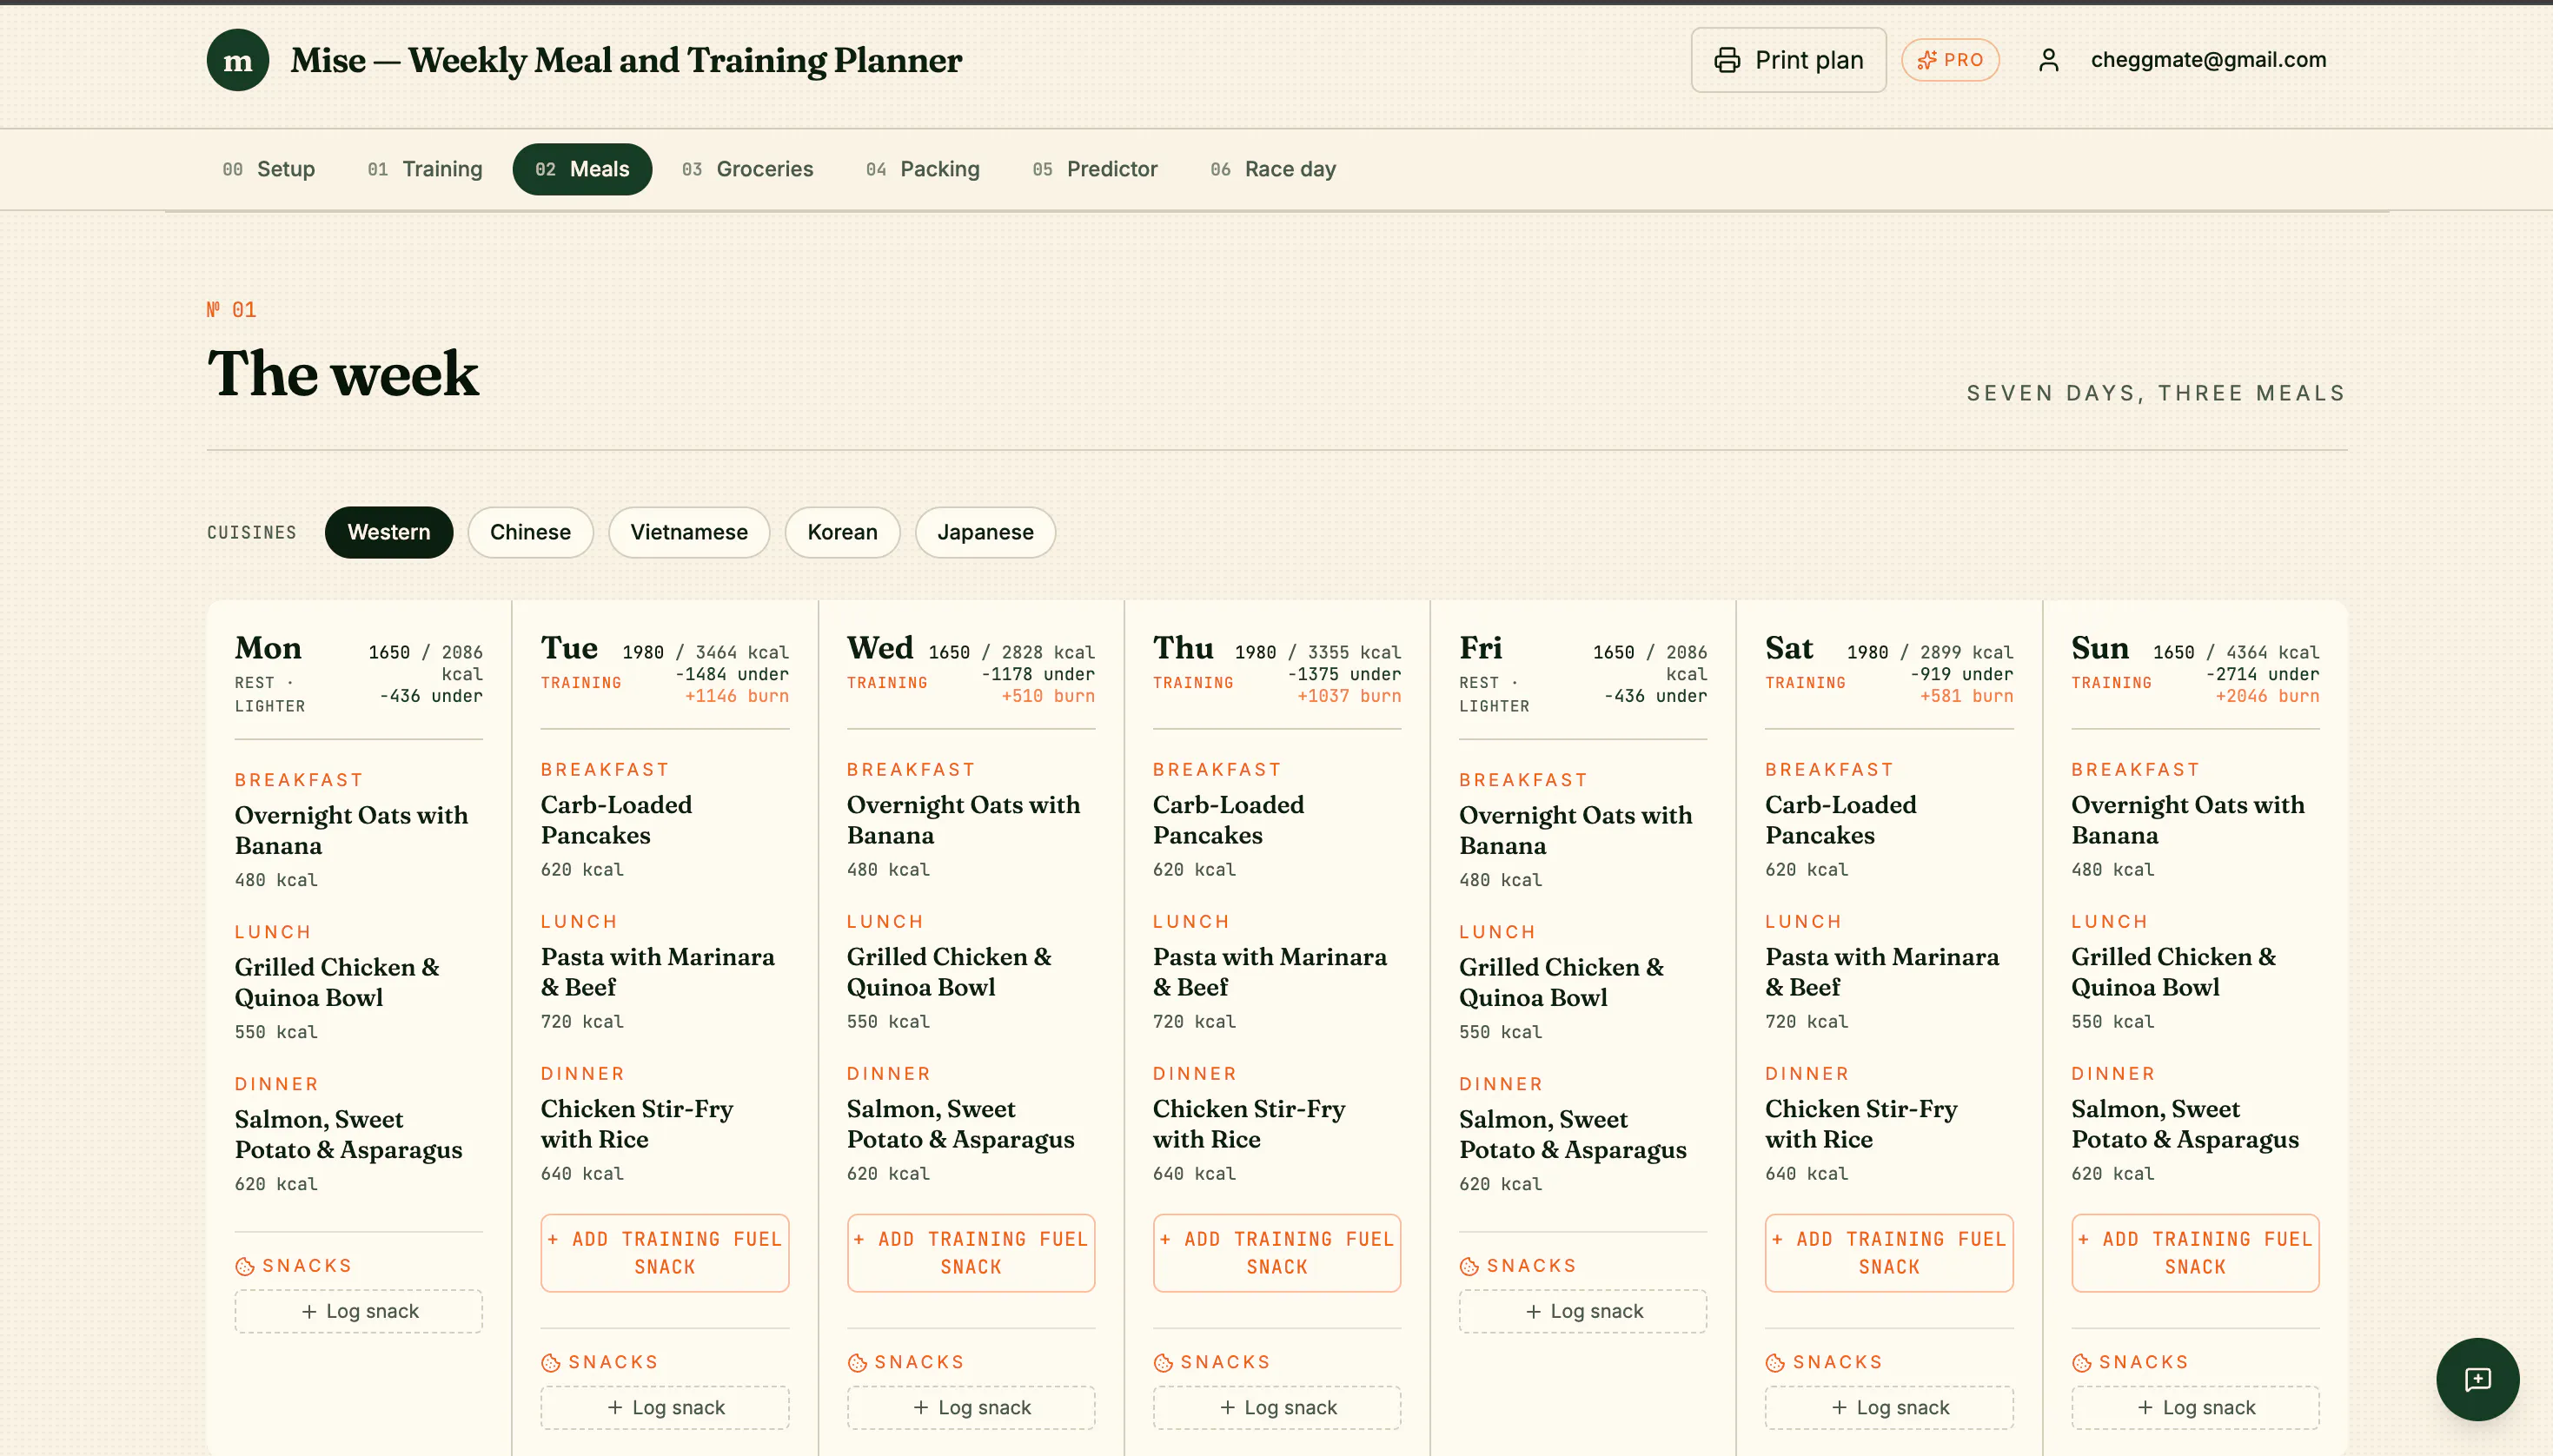Open Sunday's Overnight Oats with Banana
The width and height of the screenshot is (2553, 1456).
(x=2187, y=820)
